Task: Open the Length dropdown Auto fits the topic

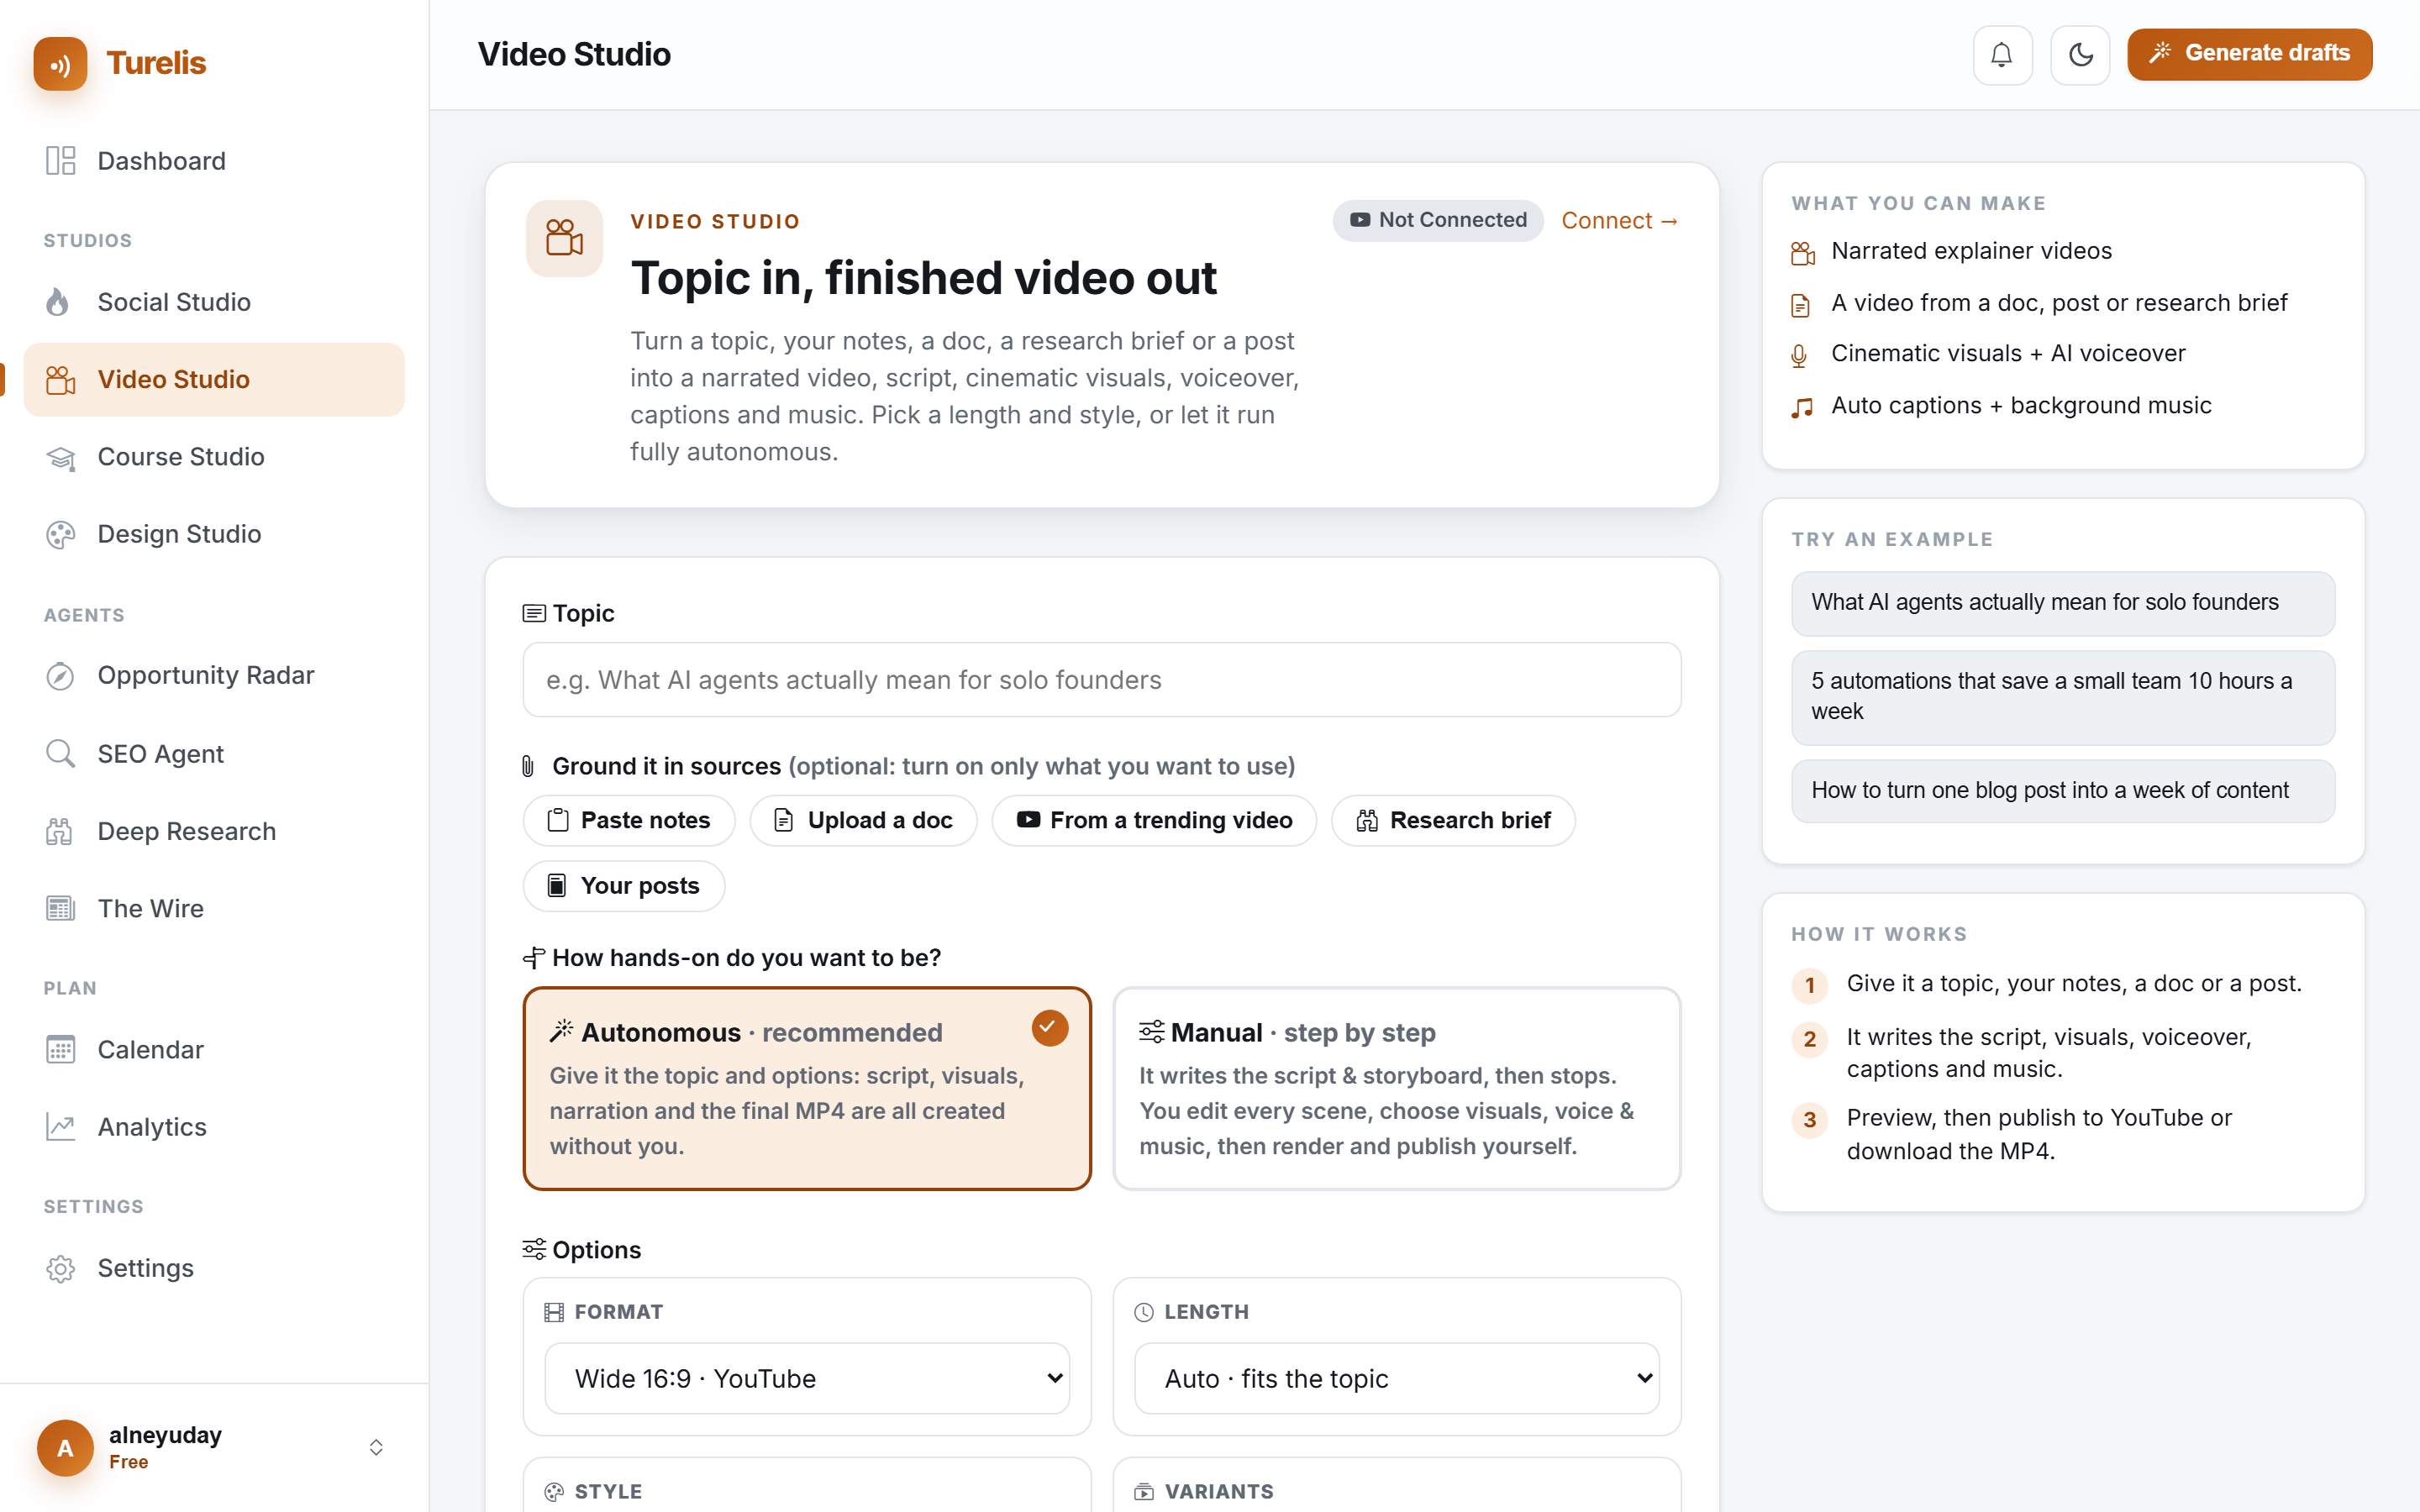Action: 1397,1378
